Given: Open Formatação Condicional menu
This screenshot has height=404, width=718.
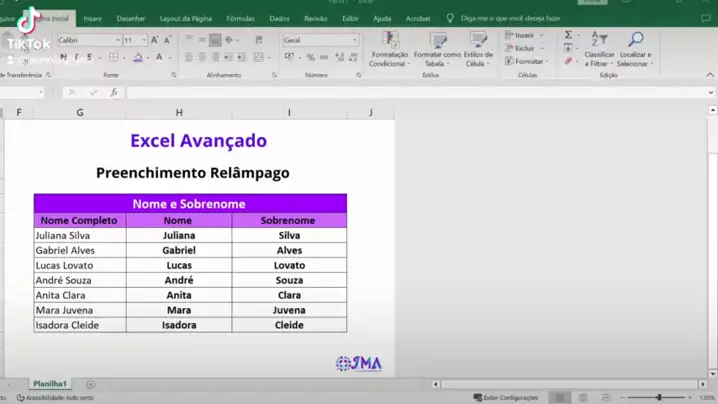Looking at the screenshot, I should [388, 49].
